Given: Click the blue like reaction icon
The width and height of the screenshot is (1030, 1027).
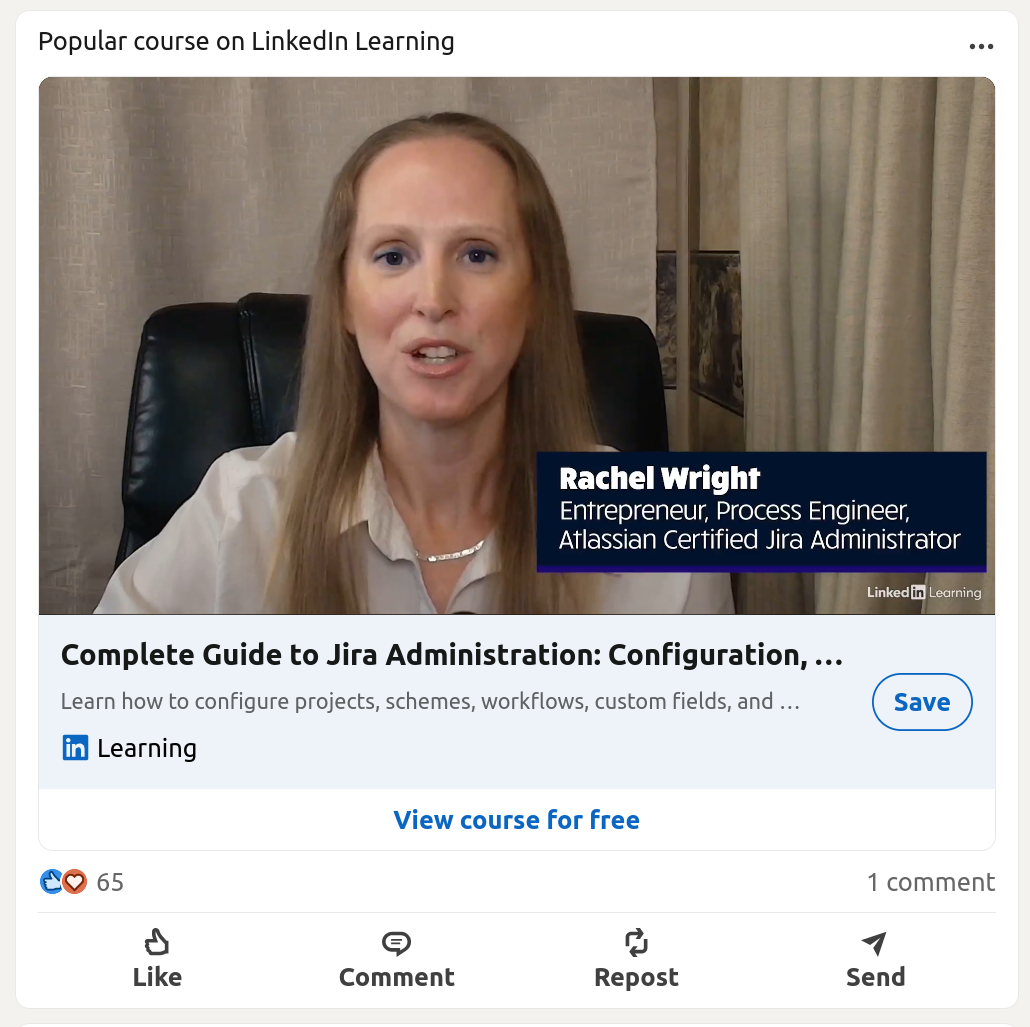Looking at the screenshot, I should coord(51,882).
